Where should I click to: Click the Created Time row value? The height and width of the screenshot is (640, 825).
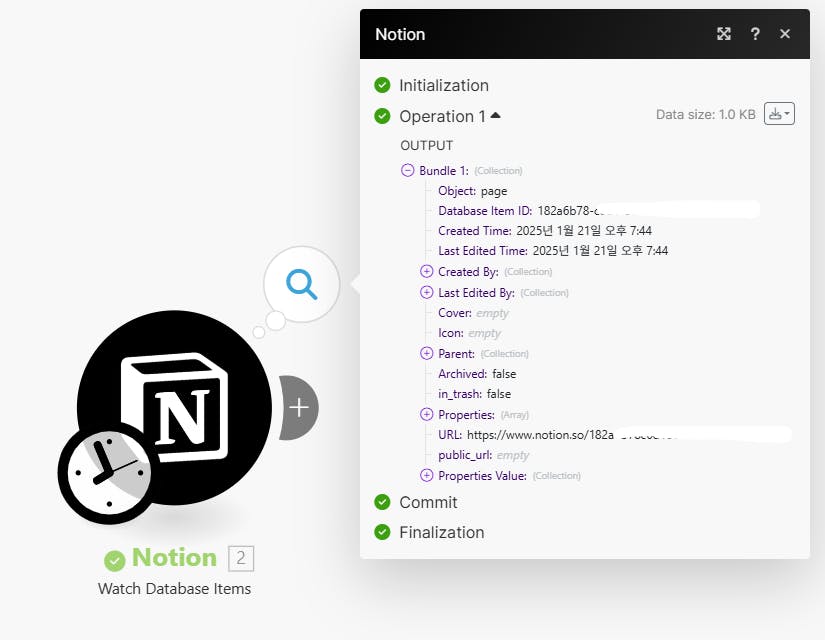coord(584,231)
